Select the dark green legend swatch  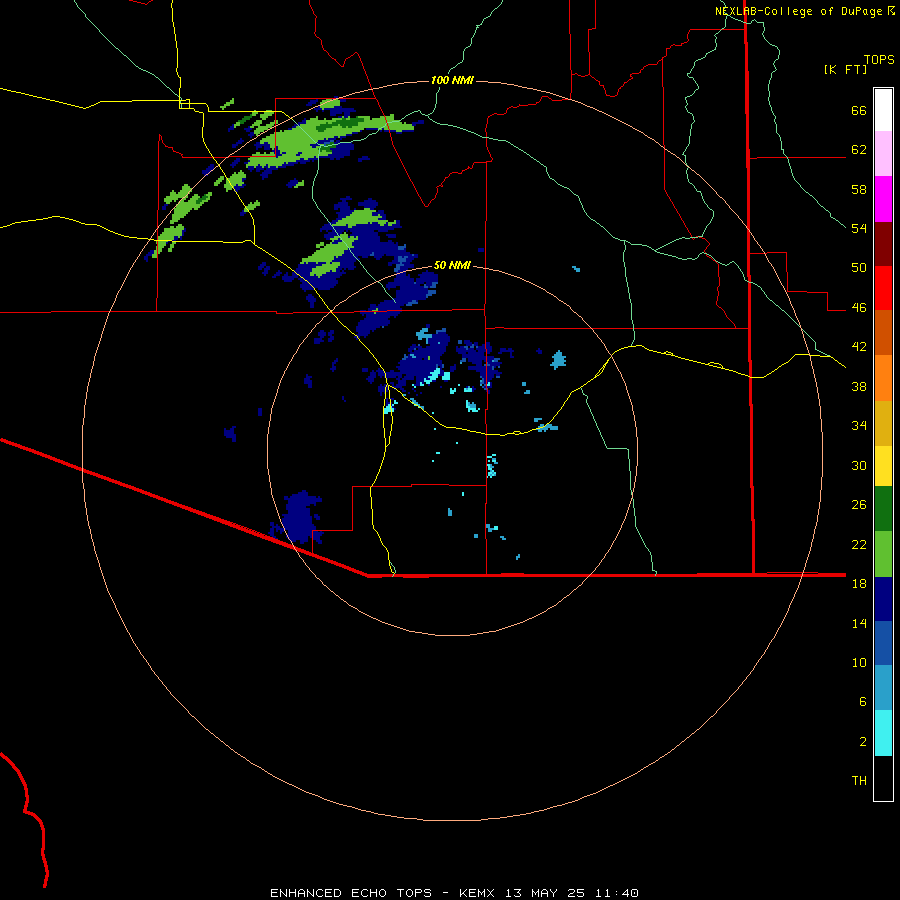click(x=883, y=509)
